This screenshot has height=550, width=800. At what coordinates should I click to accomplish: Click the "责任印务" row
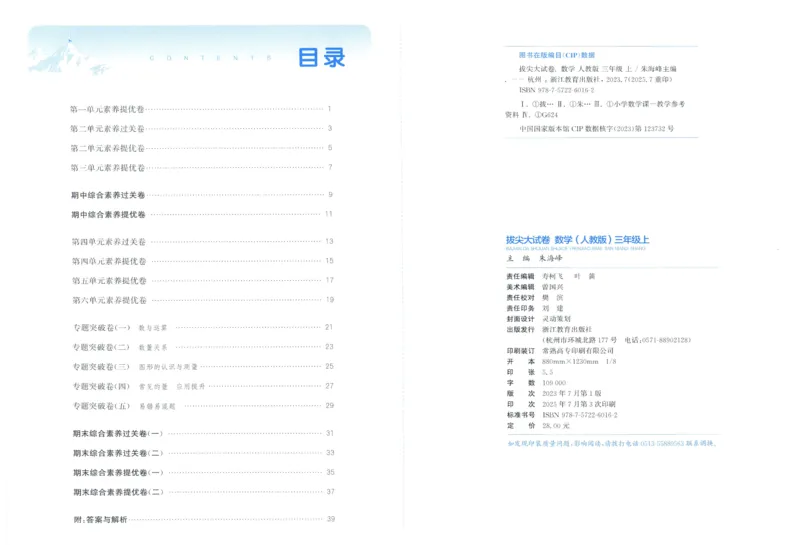tap(535, 308)
